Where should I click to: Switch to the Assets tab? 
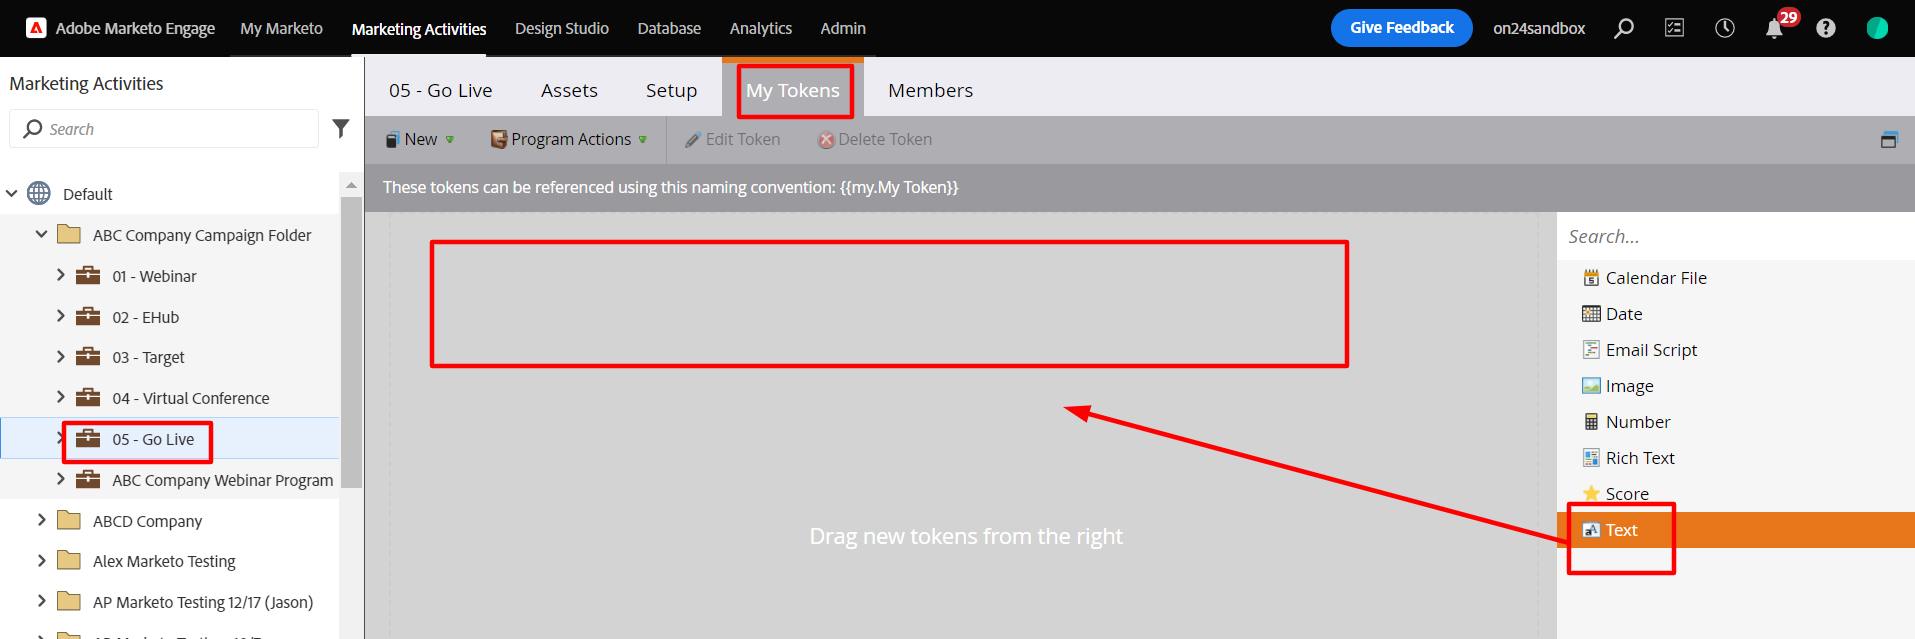pyautogui.click(x=569, y=90)
